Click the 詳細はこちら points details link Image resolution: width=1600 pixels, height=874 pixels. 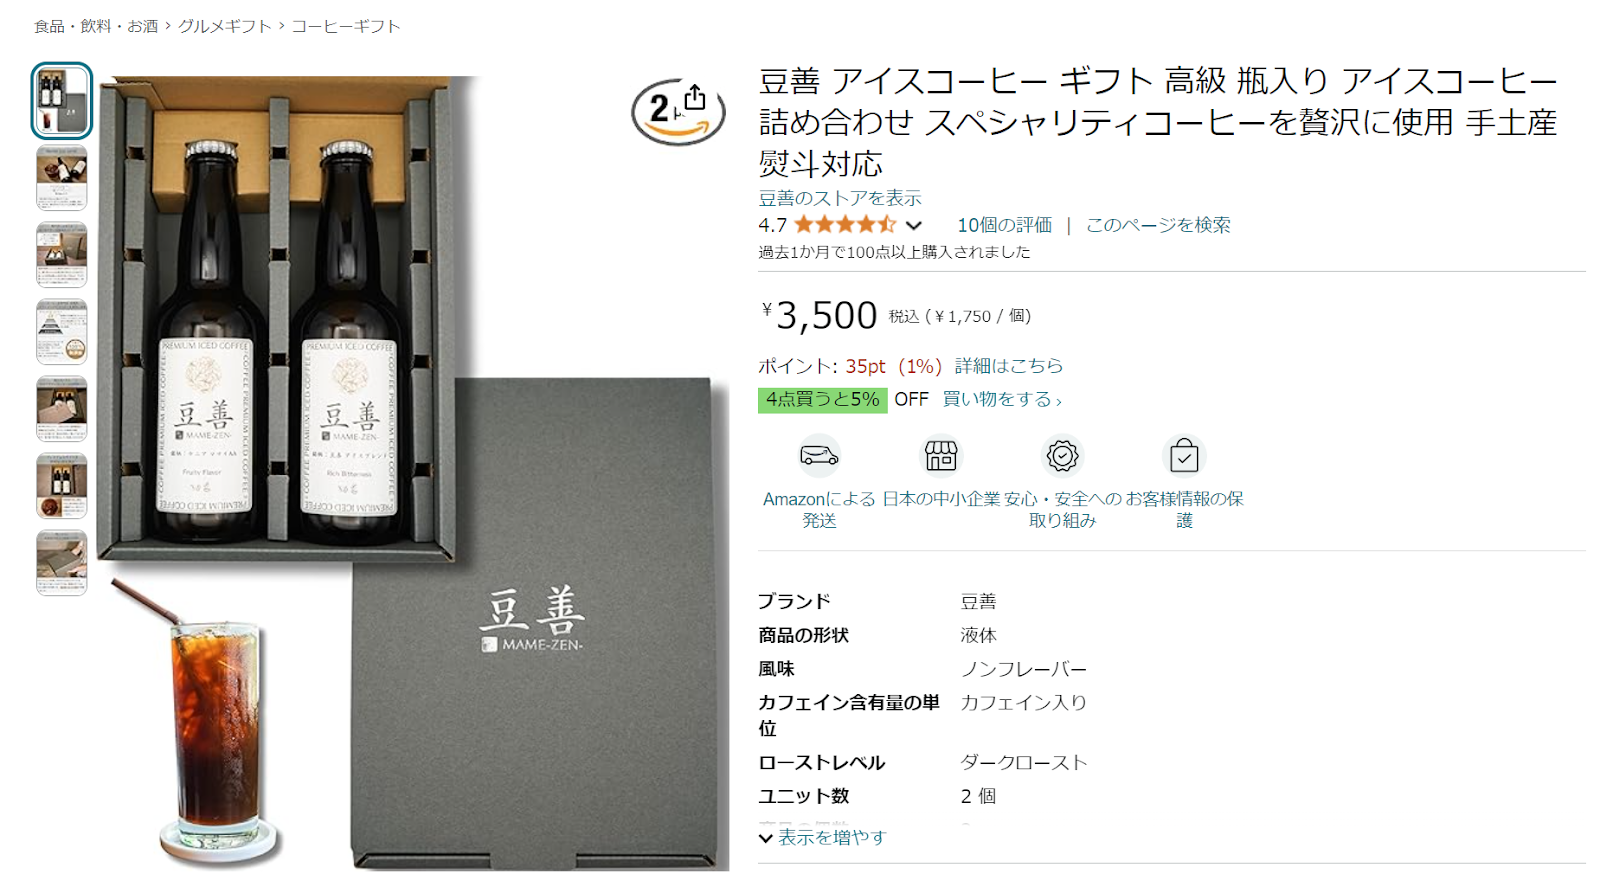pos(1009,366)
